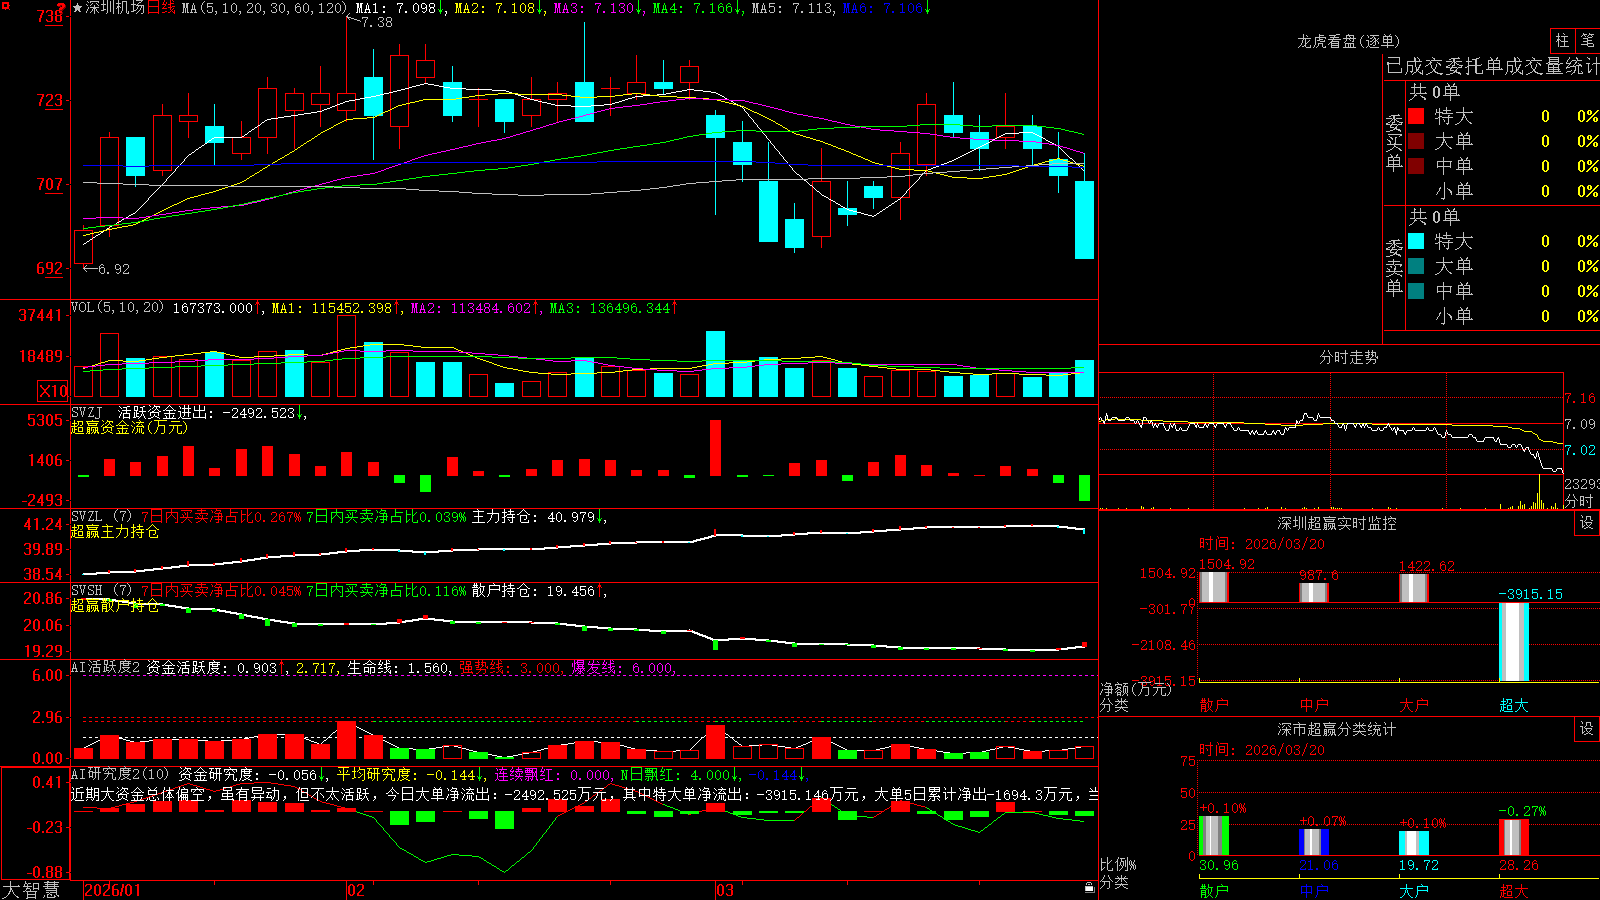Screen dimensions: 1600x900
Task: Click the 大户 bar valued 1422.62
Action: pos(1414,588)
